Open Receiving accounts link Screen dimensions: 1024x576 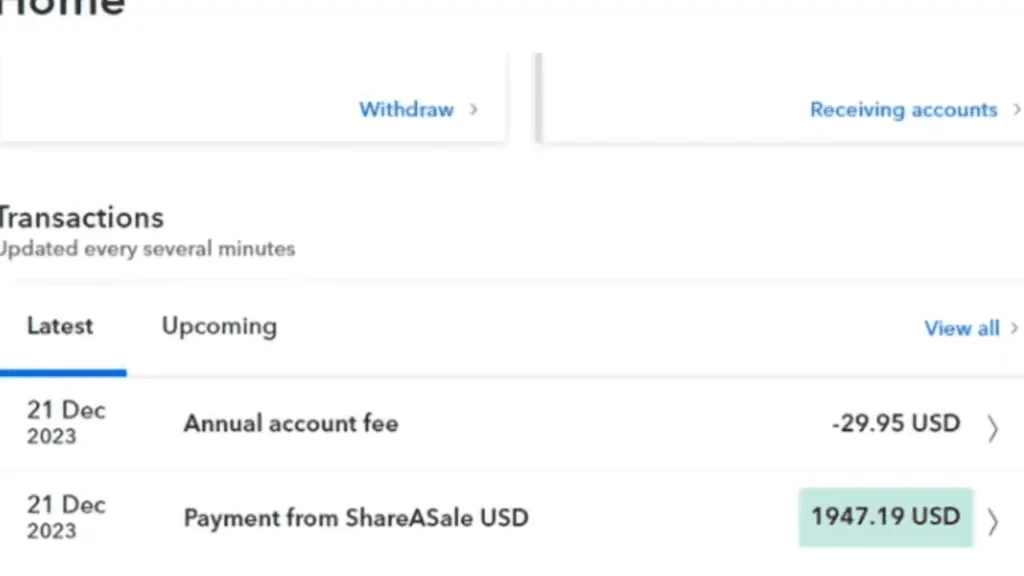click(904, 110)
